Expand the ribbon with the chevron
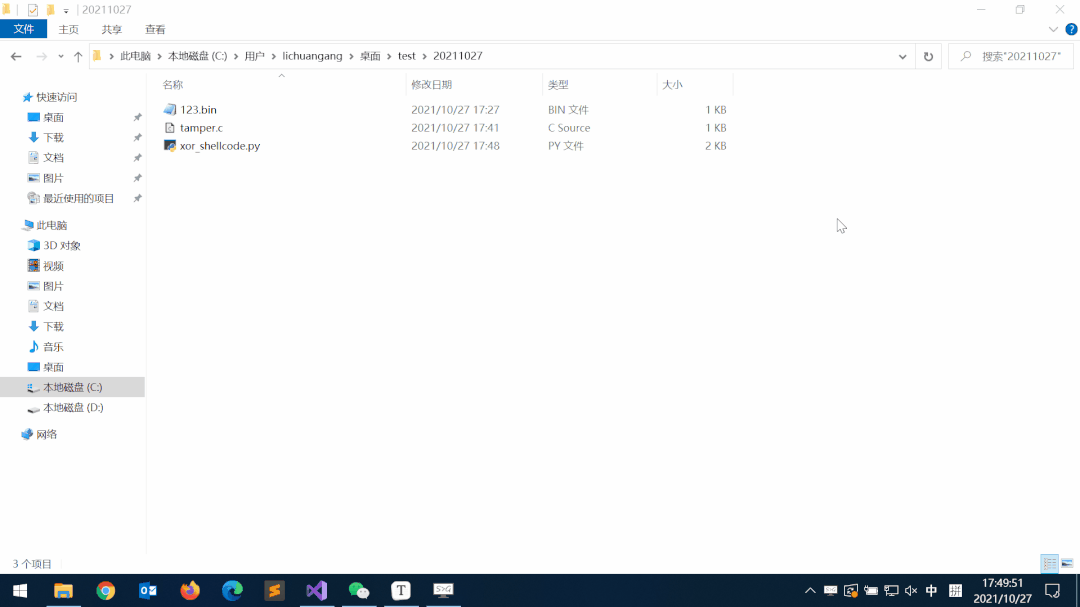The width and height of the screenshot is (1080, 607). [x=1052, y=29]
